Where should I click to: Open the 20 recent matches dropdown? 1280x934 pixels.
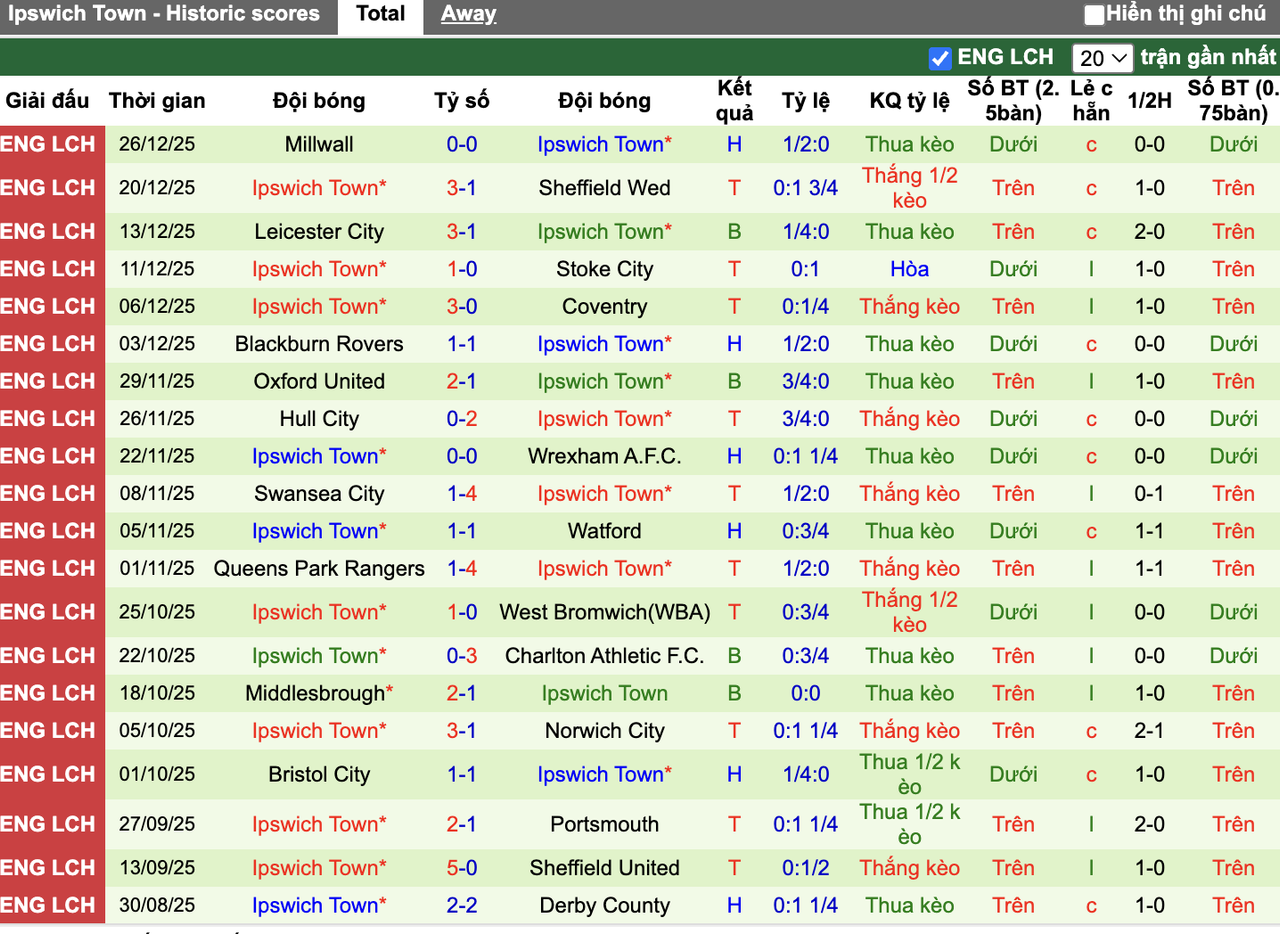click(x=1102, y=58)
